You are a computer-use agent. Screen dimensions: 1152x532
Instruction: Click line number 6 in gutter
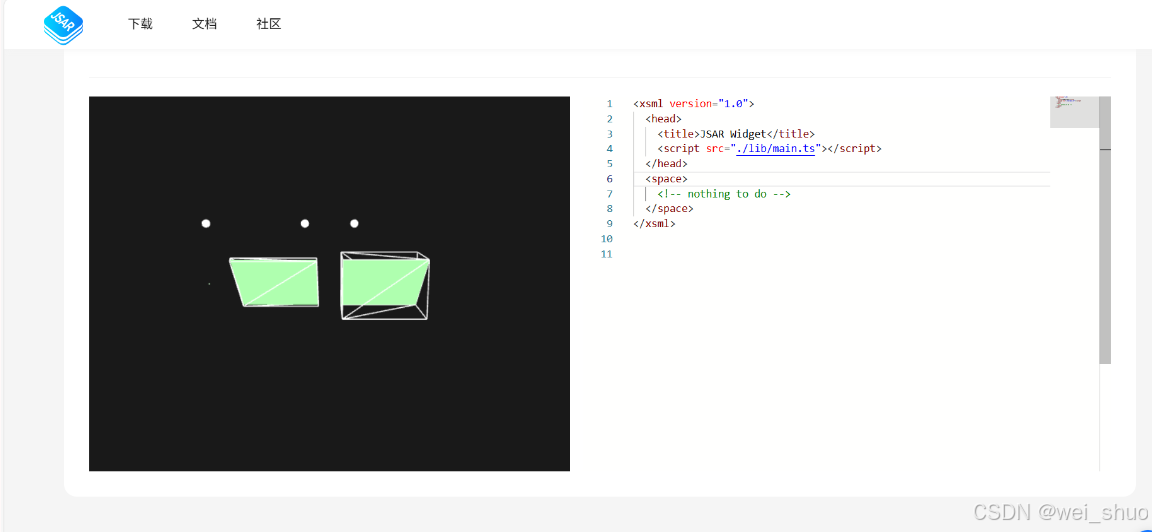point(609,179)
